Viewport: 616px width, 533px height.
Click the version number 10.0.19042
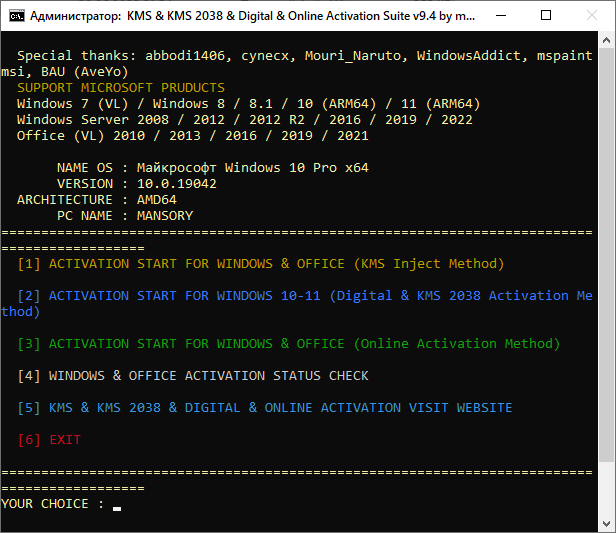pyautogui.click(x=176, y=184)
